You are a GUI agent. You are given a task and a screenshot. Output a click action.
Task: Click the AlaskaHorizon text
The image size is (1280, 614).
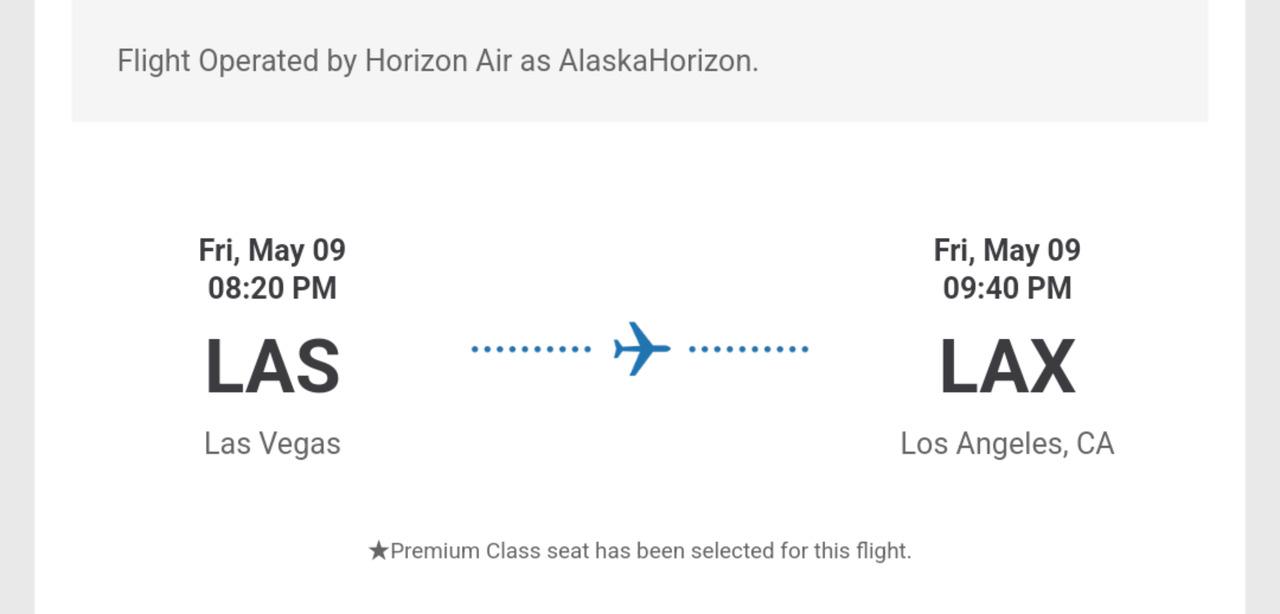coord(657,61)
